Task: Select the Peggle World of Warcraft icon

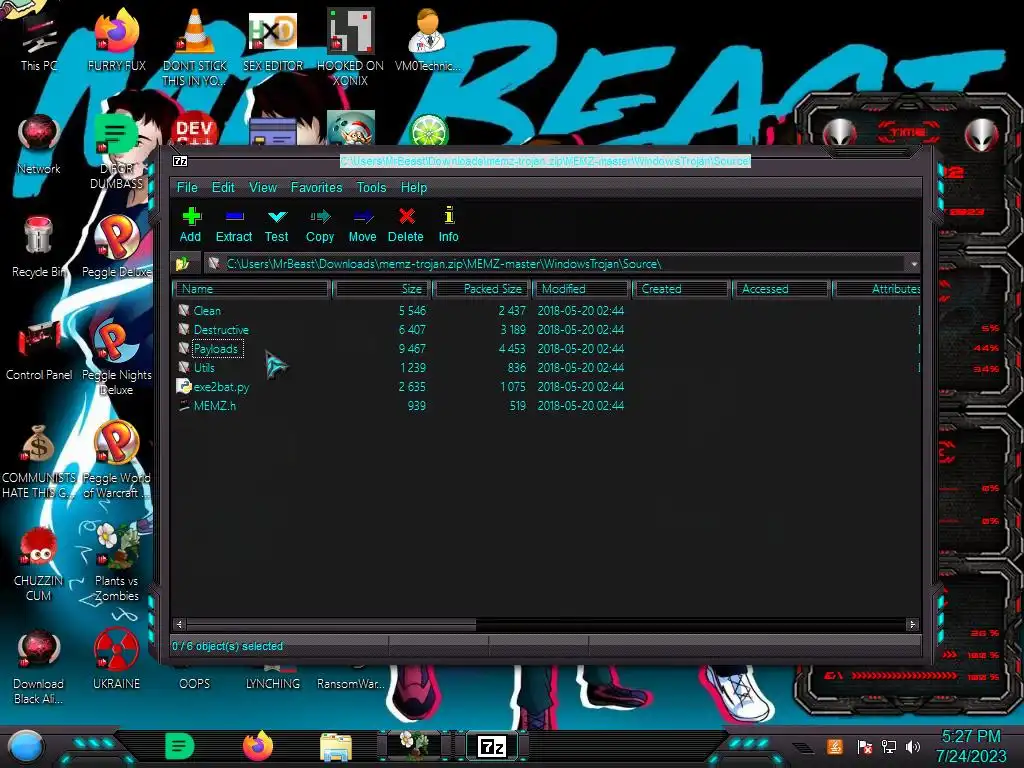Action: point(117,461)
